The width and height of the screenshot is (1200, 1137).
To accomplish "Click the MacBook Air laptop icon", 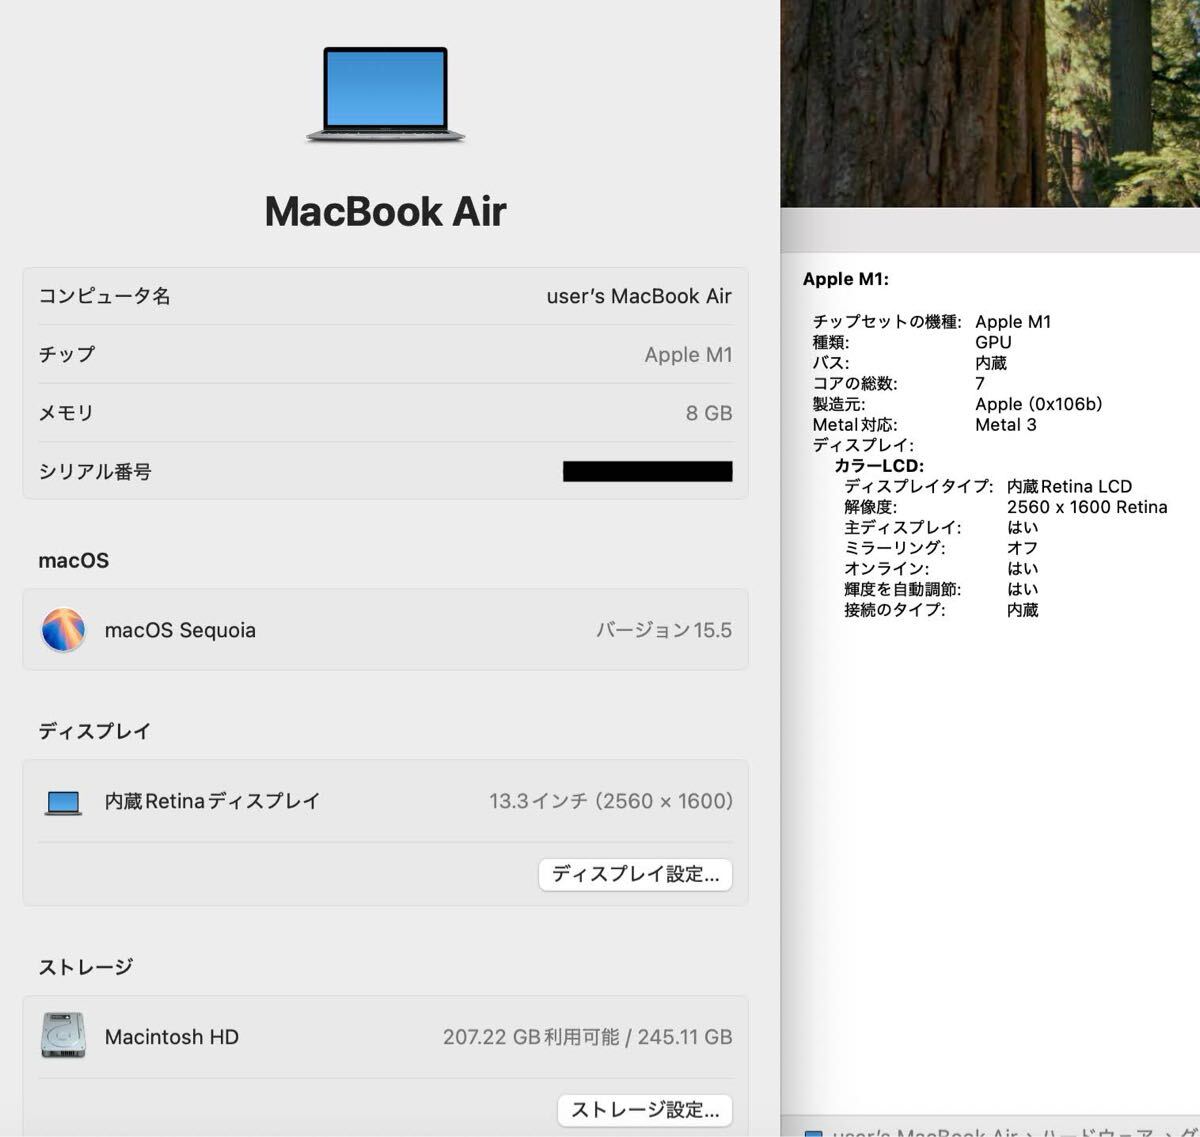I will click(x=385, y=95).
